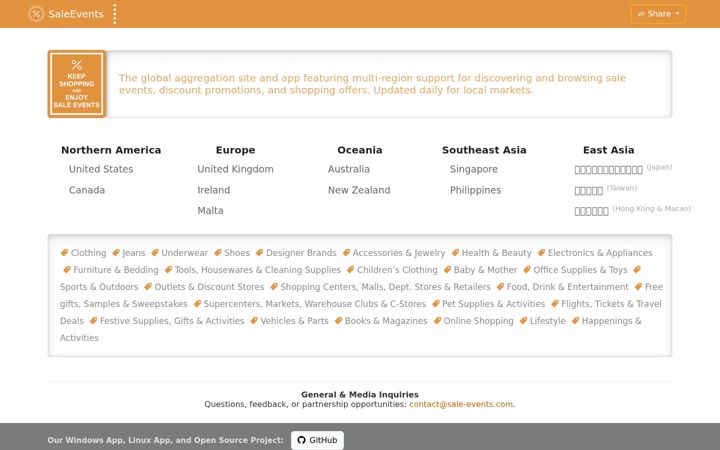Click tag icon beside Online Shopping
Image resolution: width=720 pixels, height=450 pixels.
tap(437, 321)
